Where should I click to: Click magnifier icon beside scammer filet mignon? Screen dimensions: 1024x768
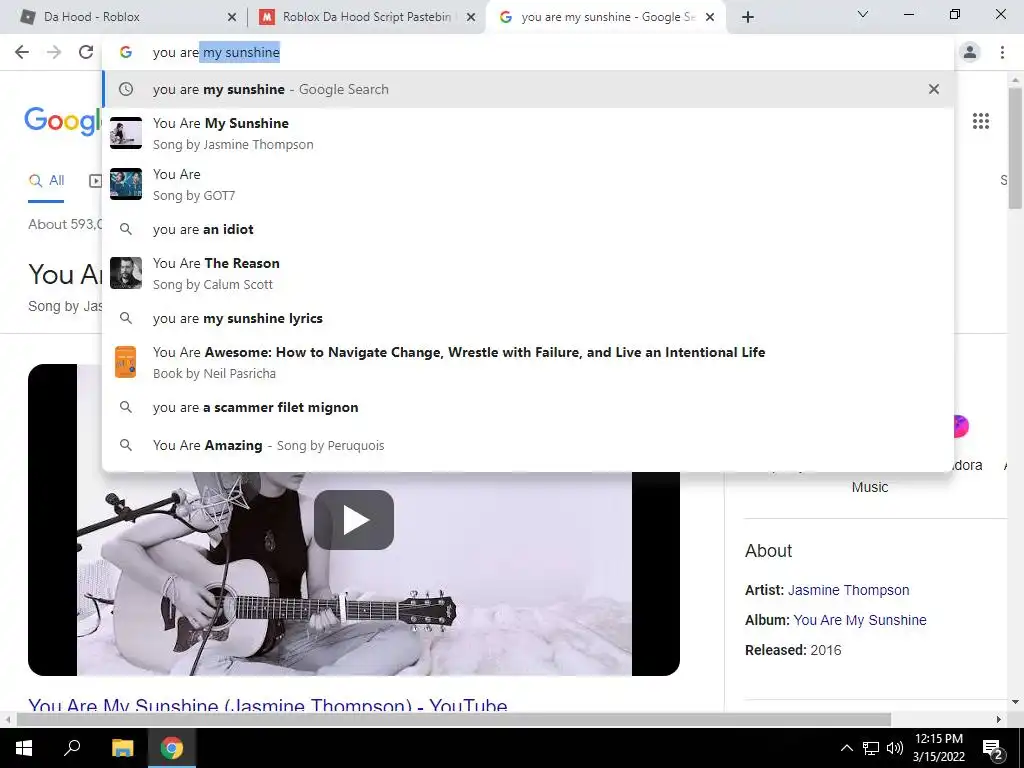[125, 407]
